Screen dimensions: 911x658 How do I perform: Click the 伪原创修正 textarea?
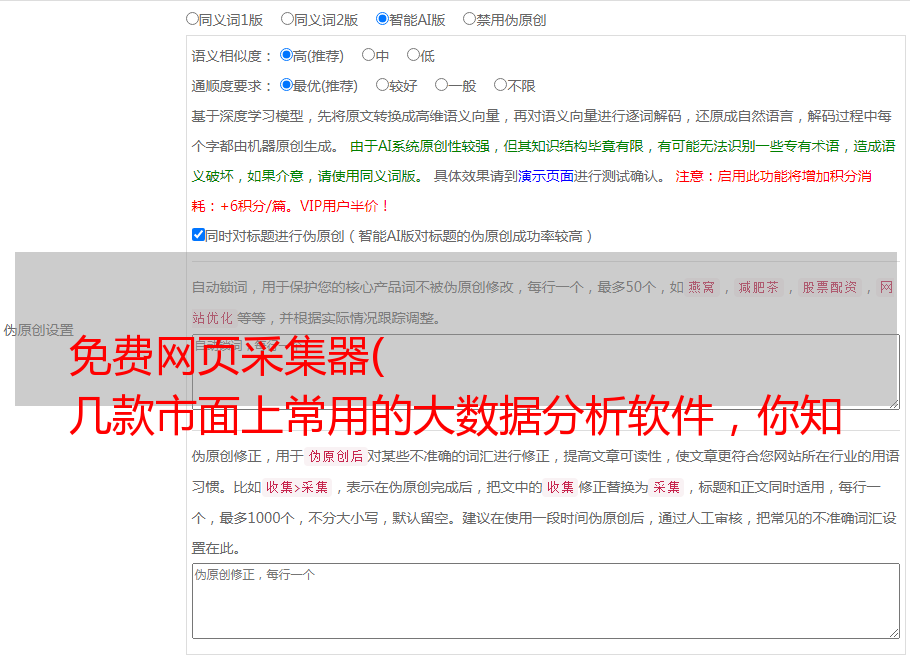(546, 601)
